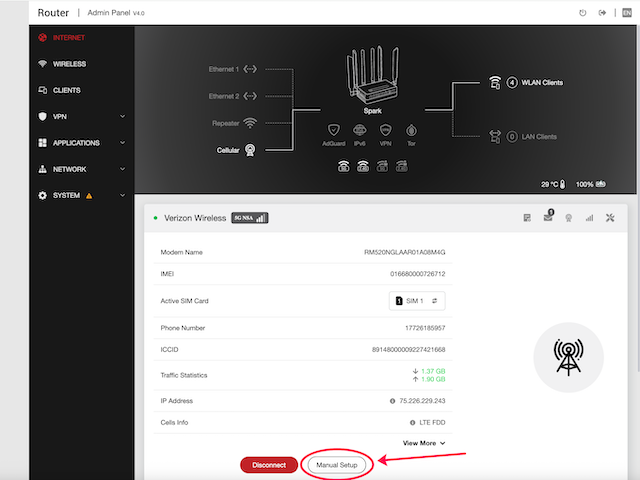Click the WLAN Clients device icon
The width and height of the screenshot is (640, 480).
coord(495,83)
